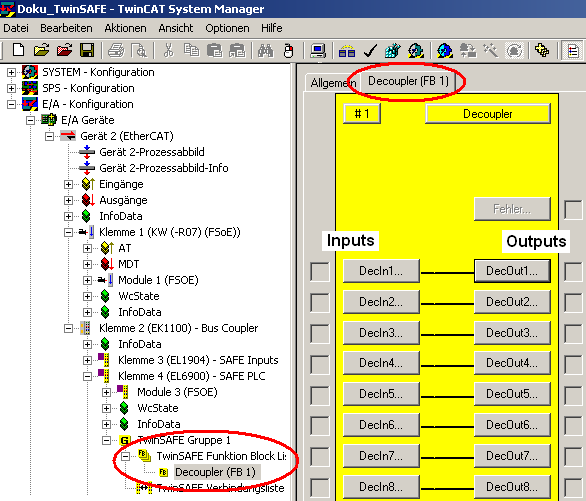Select Gerät 2-Prozessabbild tree entry
The width and height of the screenshot is (586, 501).
point(152,152)
